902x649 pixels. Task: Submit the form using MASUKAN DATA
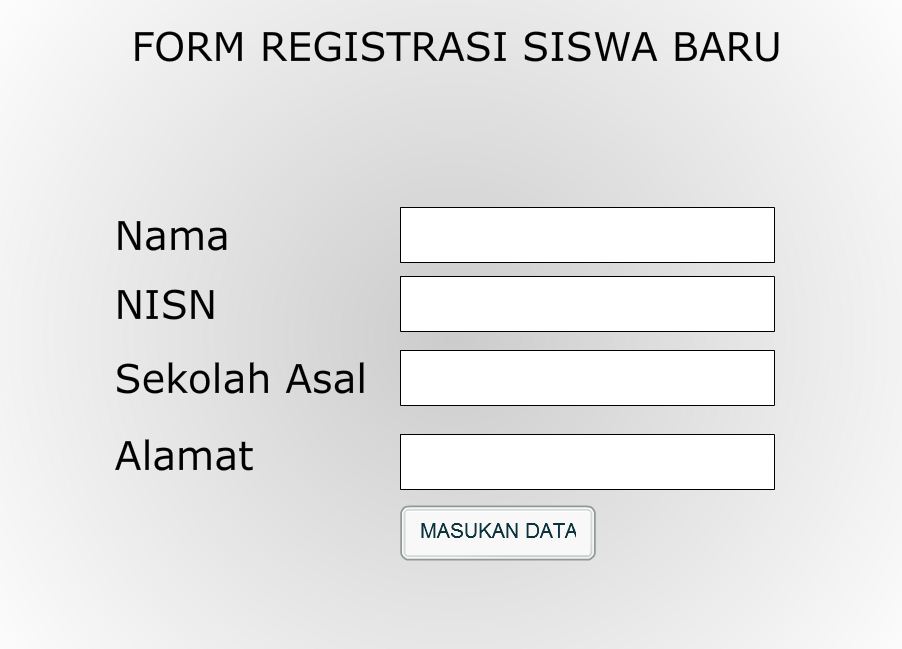coord(498,532)
